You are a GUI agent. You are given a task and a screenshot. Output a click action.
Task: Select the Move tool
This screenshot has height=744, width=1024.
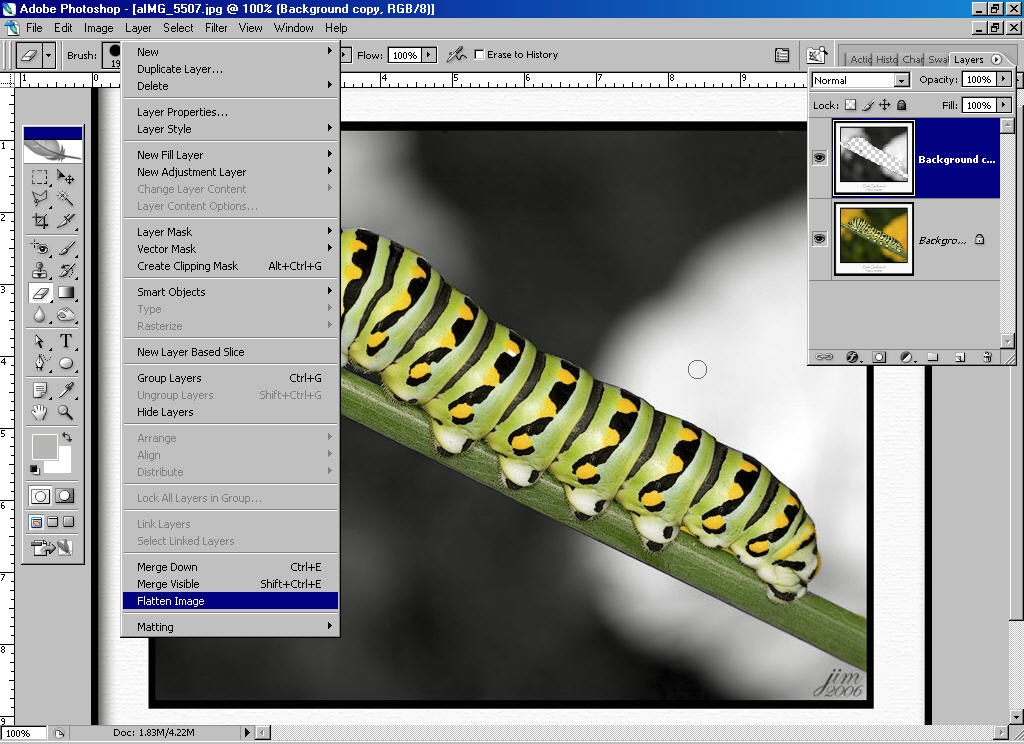click(65, 177)
